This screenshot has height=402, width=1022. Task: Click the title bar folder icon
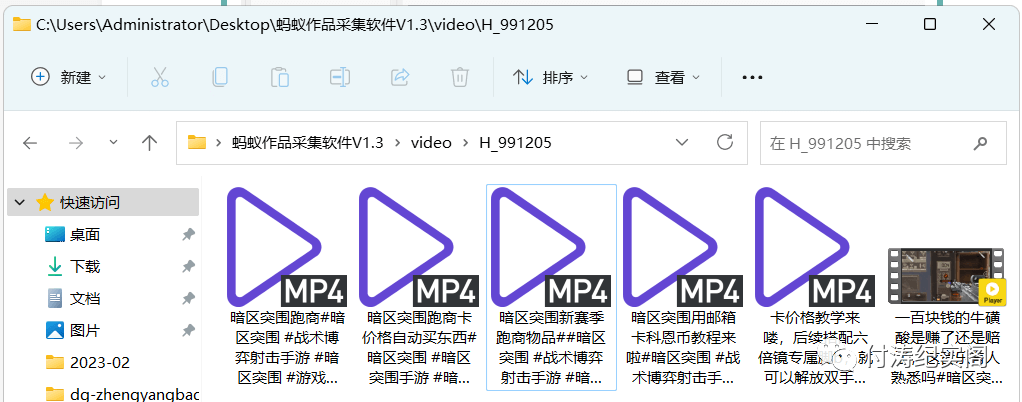[x=22, y=25]
